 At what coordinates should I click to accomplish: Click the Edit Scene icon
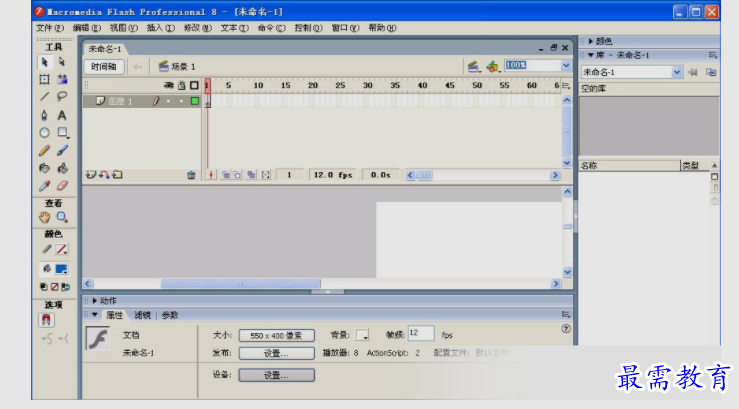(473, 67)
